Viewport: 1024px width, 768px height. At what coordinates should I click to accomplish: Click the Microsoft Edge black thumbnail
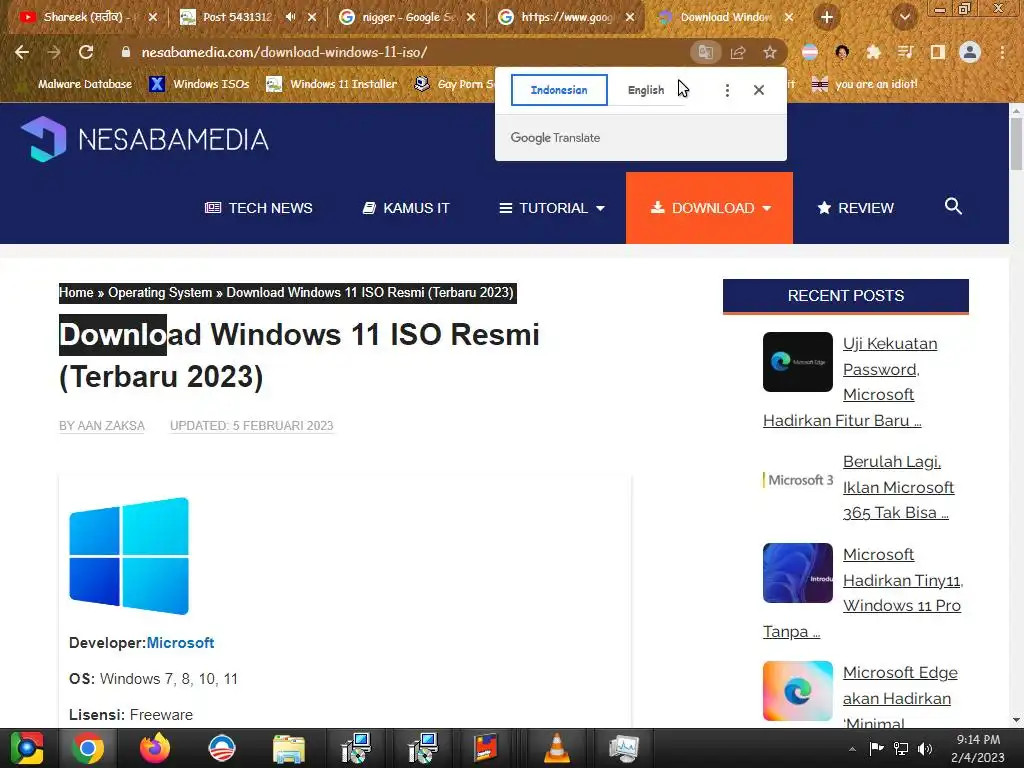coord(797,362)
